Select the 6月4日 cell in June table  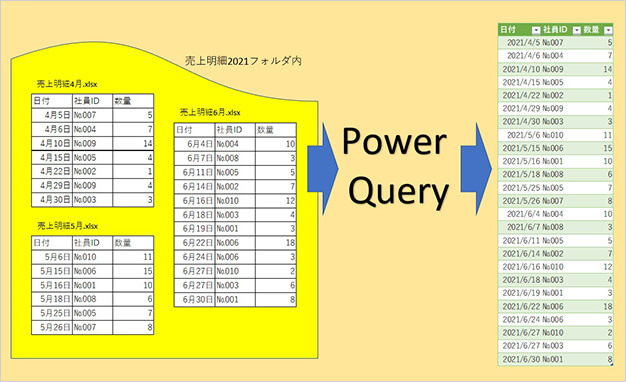195,144
